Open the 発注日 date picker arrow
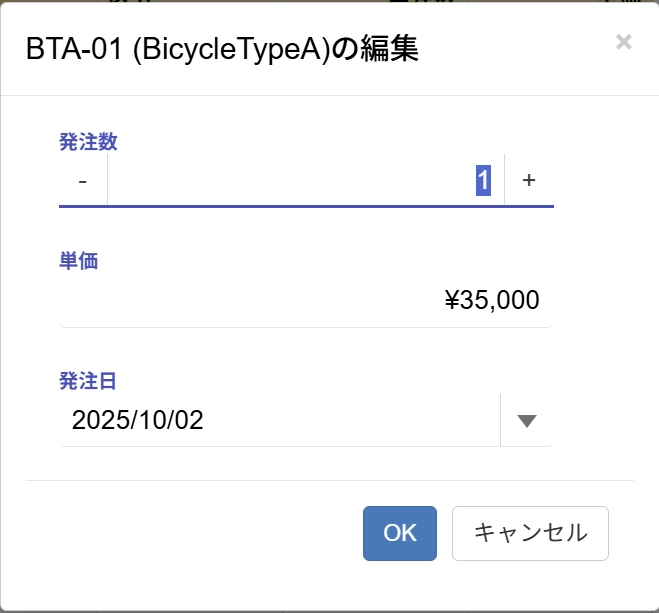 527,420
